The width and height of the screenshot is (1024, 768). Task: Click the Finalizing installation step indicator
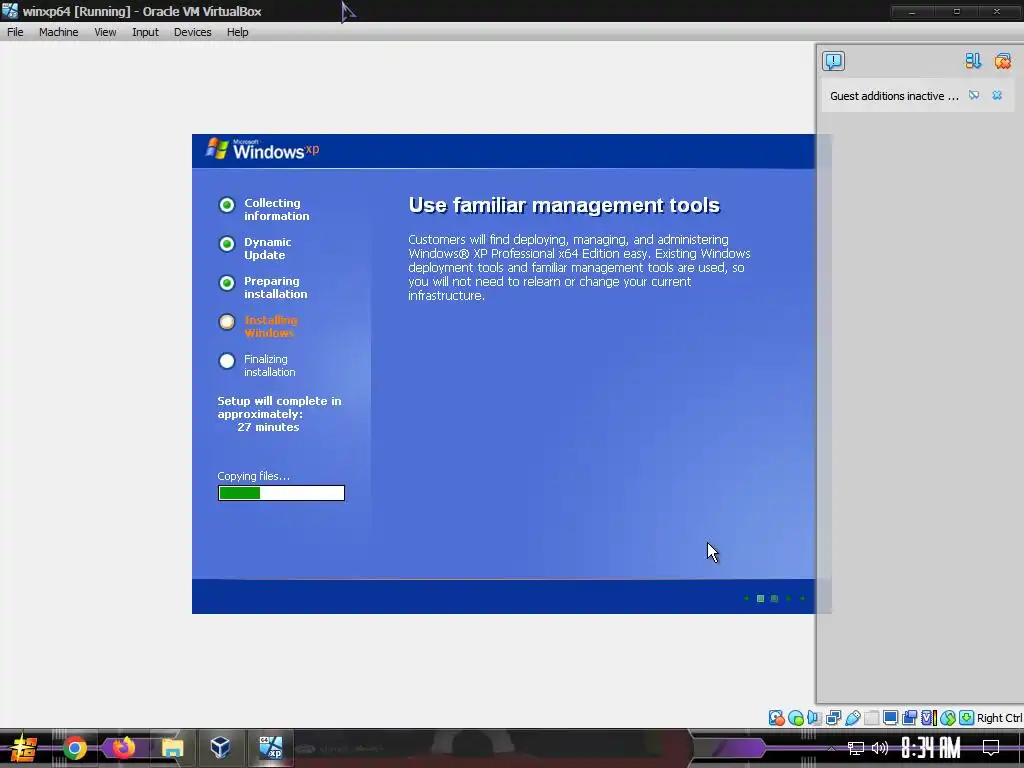[x=227, y=361]
